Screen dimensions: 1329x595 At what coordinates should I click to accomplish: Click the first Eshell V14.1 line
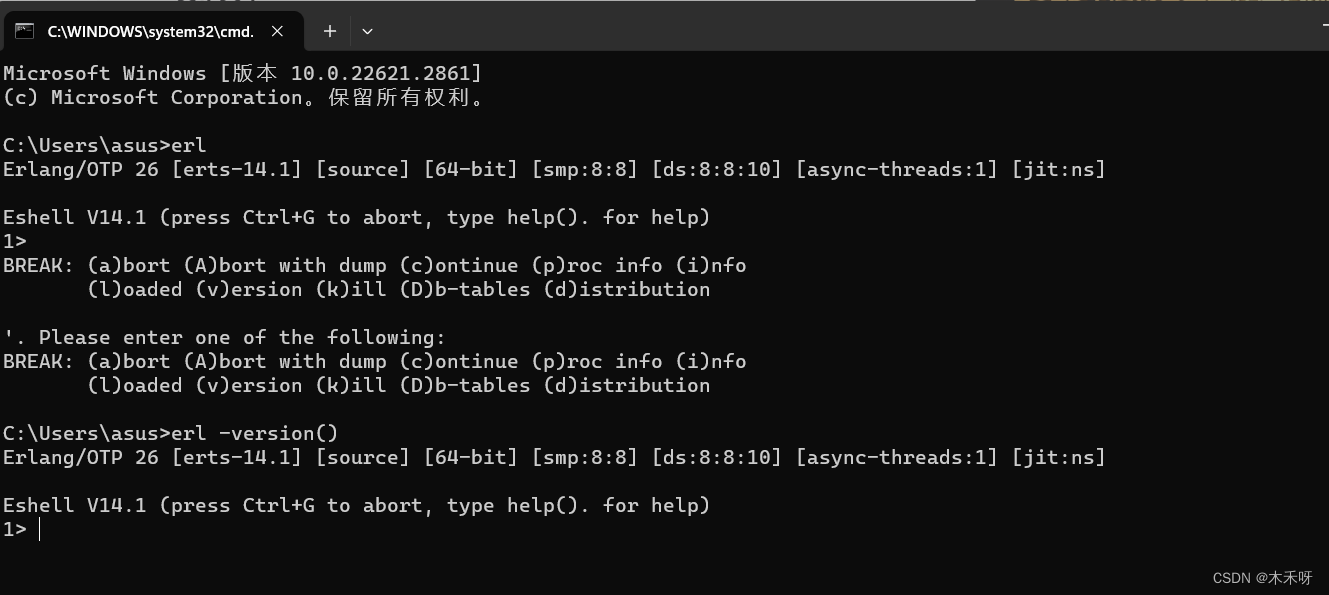coord(356,217)
